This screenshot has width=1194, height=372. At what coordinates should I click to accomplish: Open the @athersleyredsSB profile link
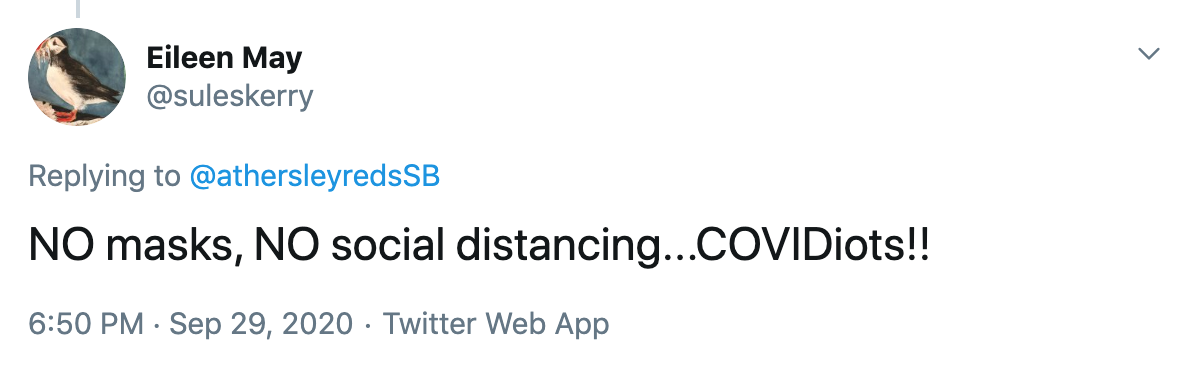[314, 176]
